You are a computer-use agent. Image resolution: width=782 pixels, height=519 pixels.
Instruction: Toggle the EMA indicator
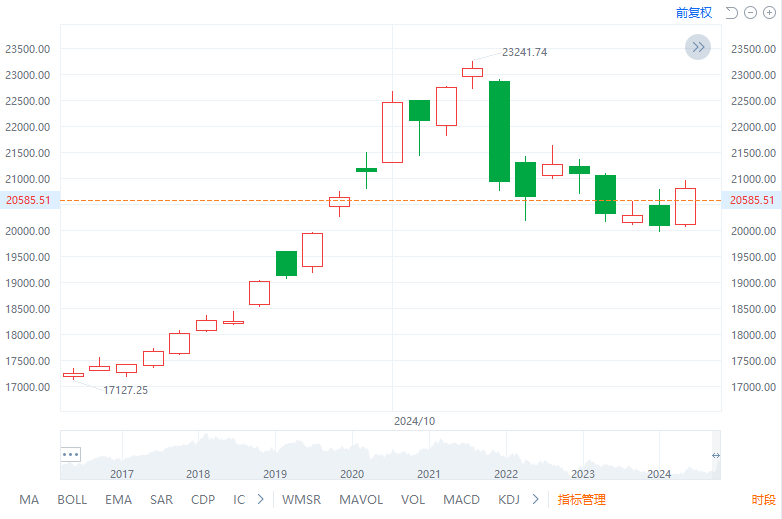pos(118,499)
